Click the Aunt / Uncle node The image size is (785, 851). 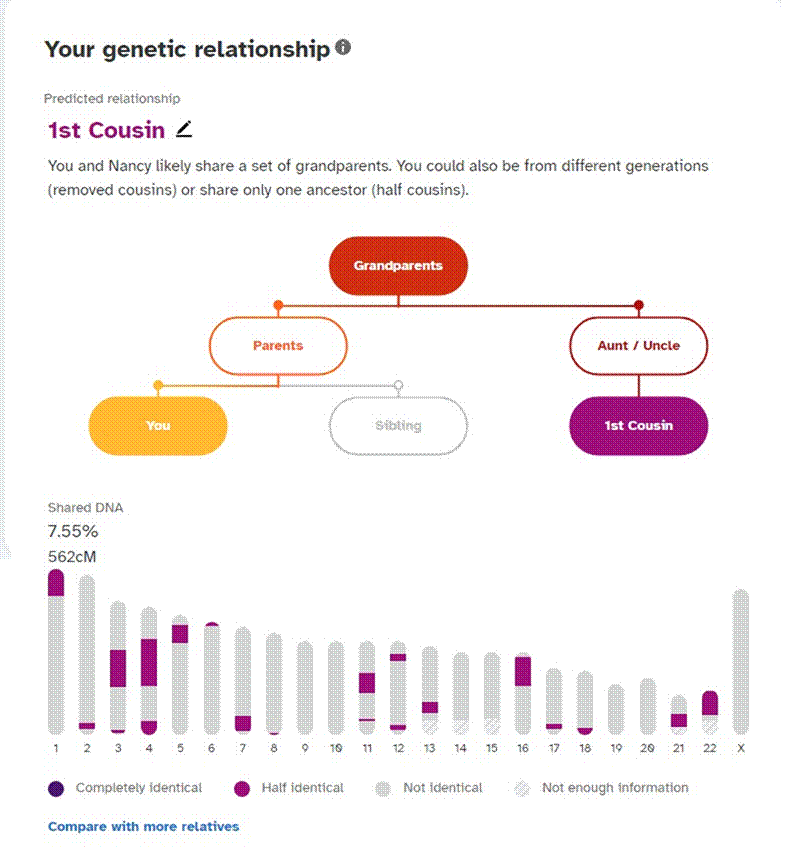(x=638, y=346)
